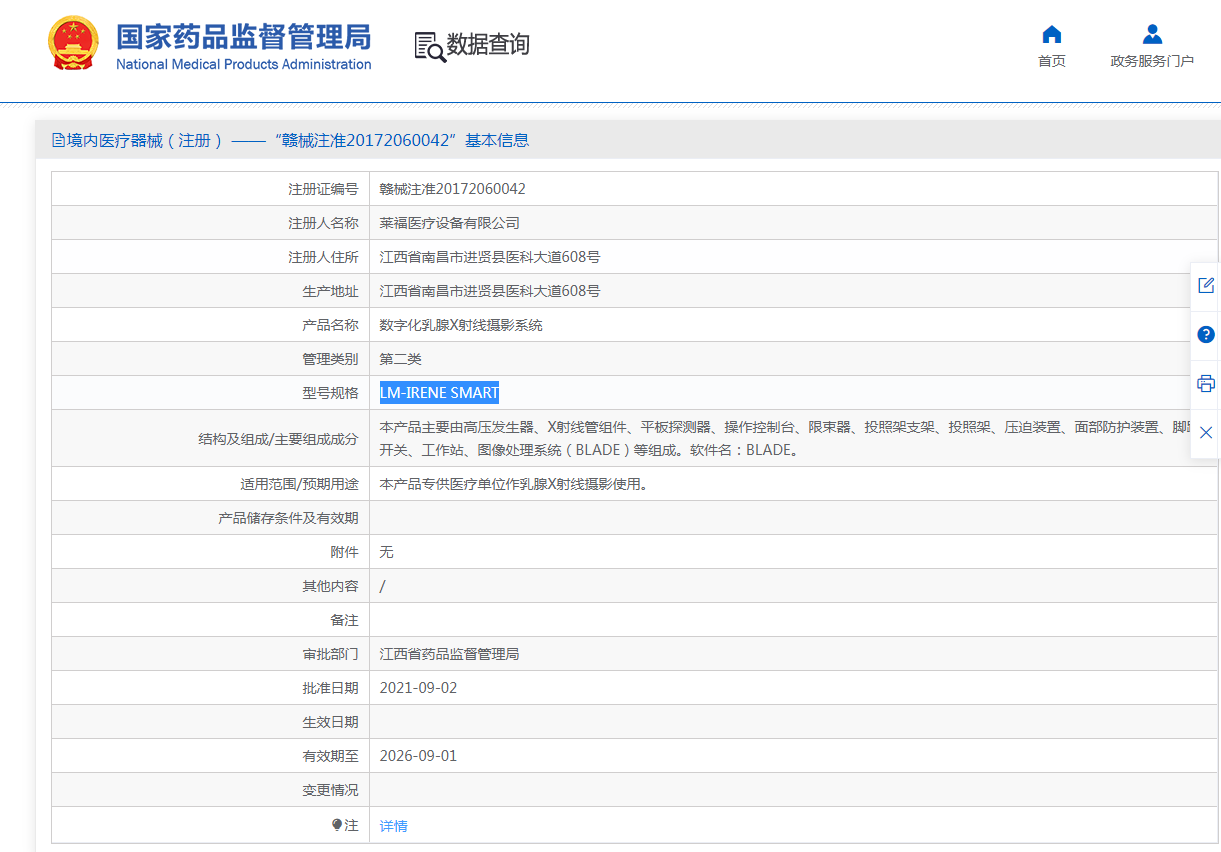Click the slash value in 其他内容 row
The image size is (1221, 852).
383,586
